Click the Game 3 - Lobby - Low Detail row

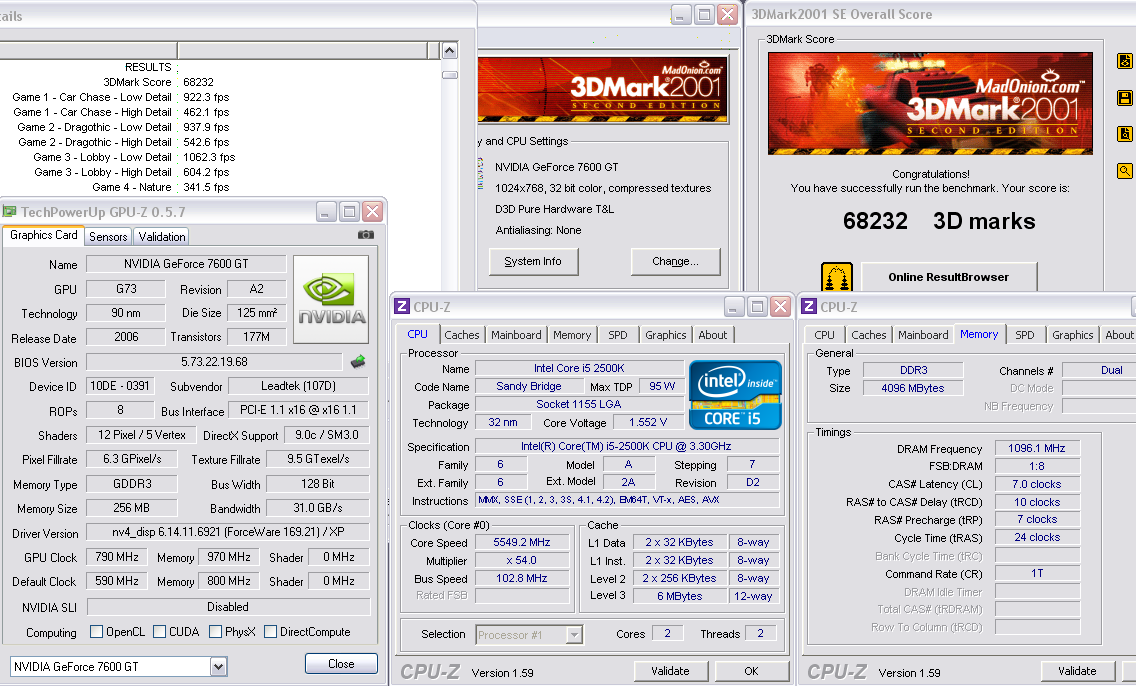coord(135,157)
